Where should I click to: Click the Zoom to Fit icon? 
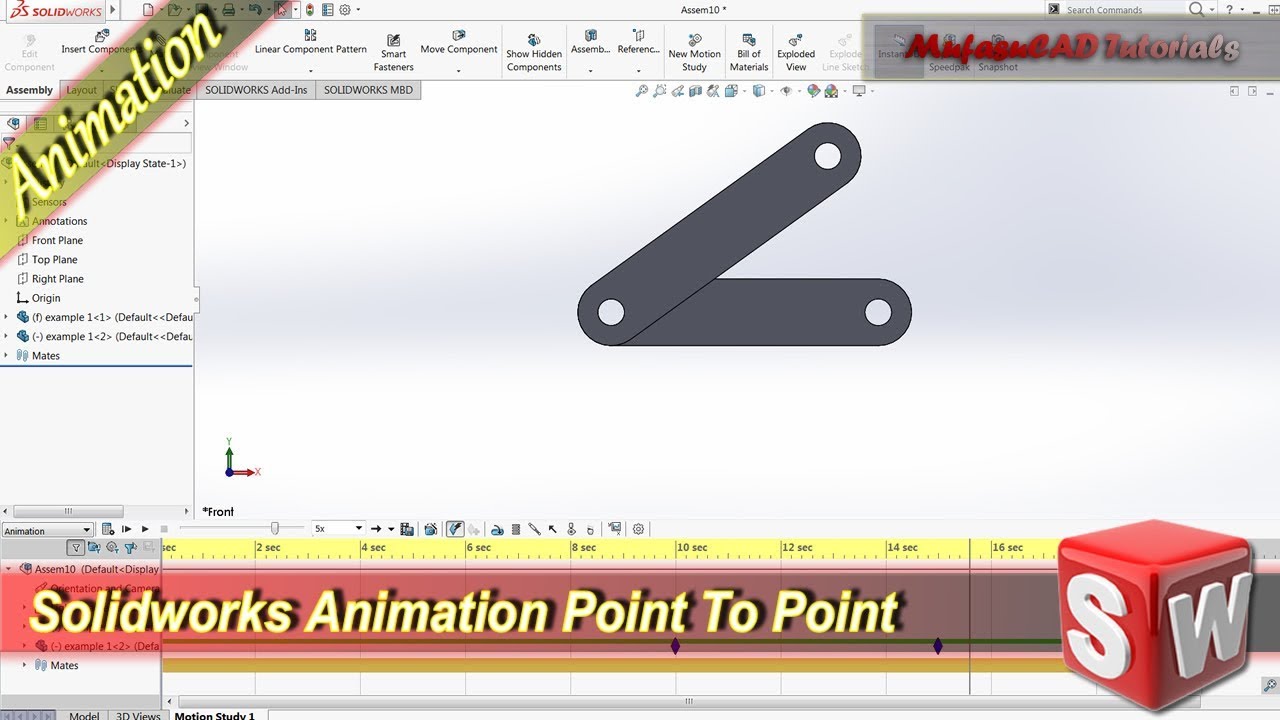[641, 90]
